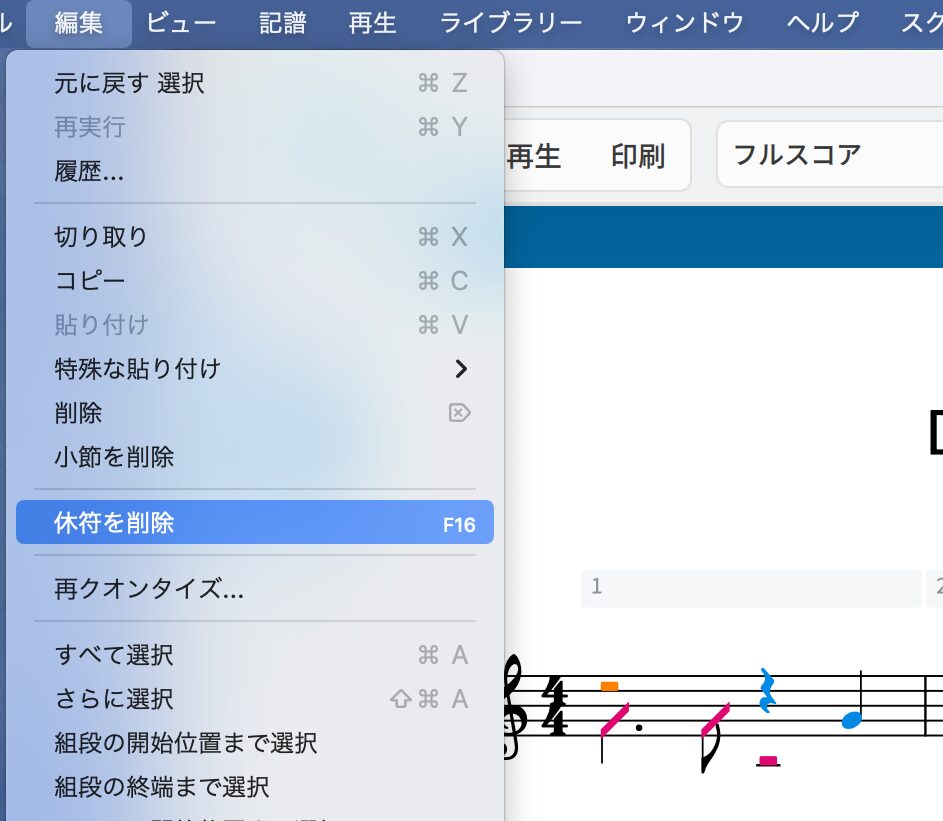
Task: Open the ビュー menu
Action: [x=181, y=23]
